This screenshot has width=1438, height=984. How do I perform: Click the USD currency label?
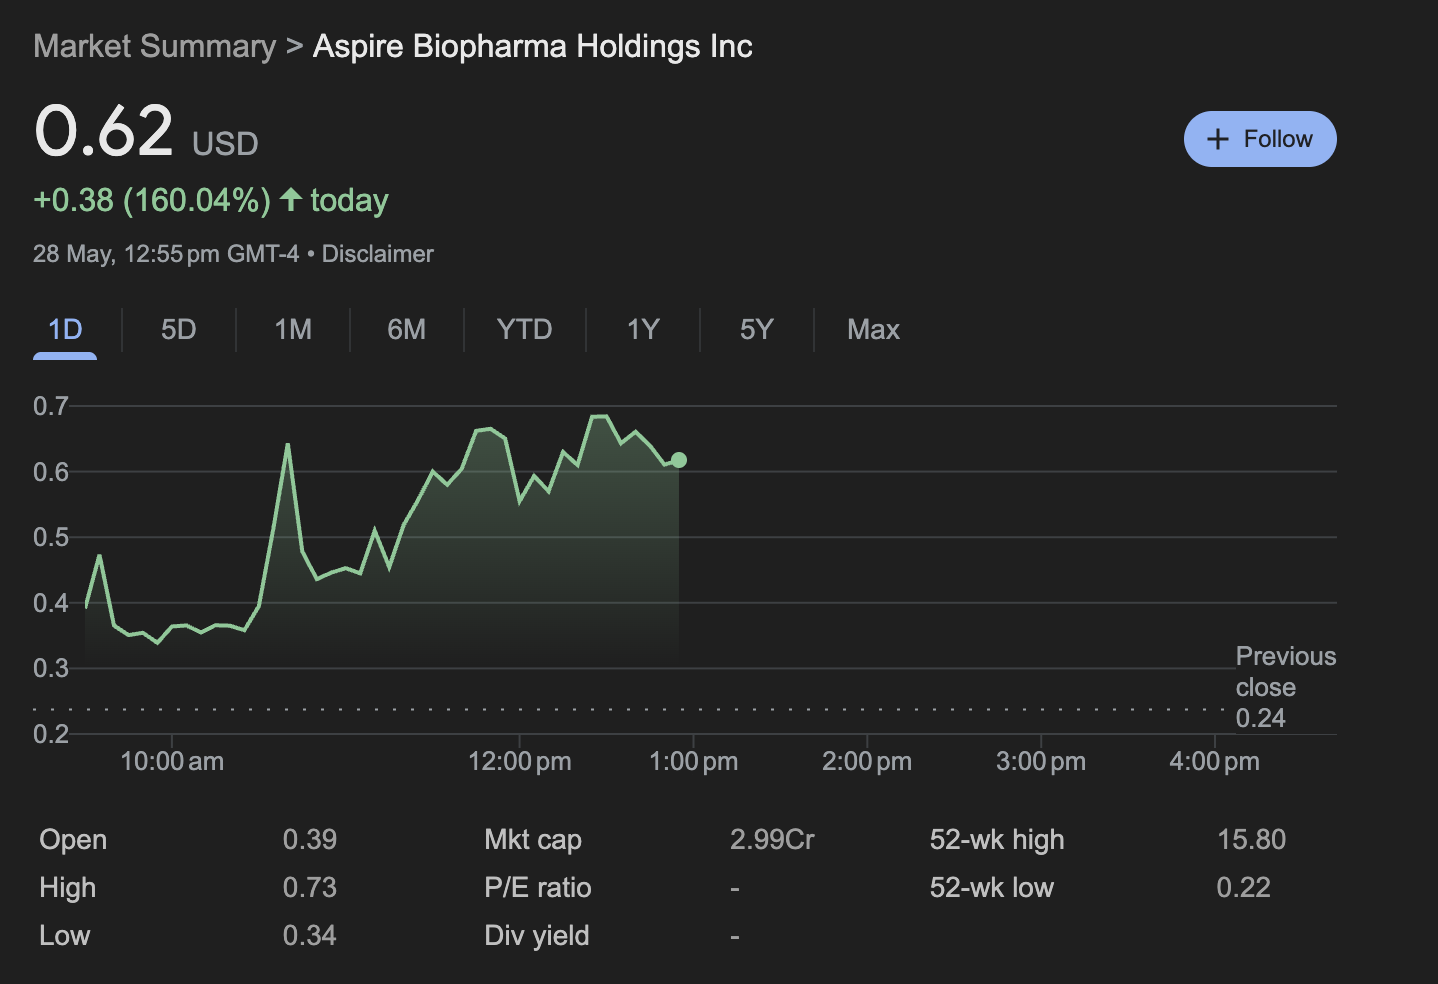pyautogui.click(x=225, y=144)
